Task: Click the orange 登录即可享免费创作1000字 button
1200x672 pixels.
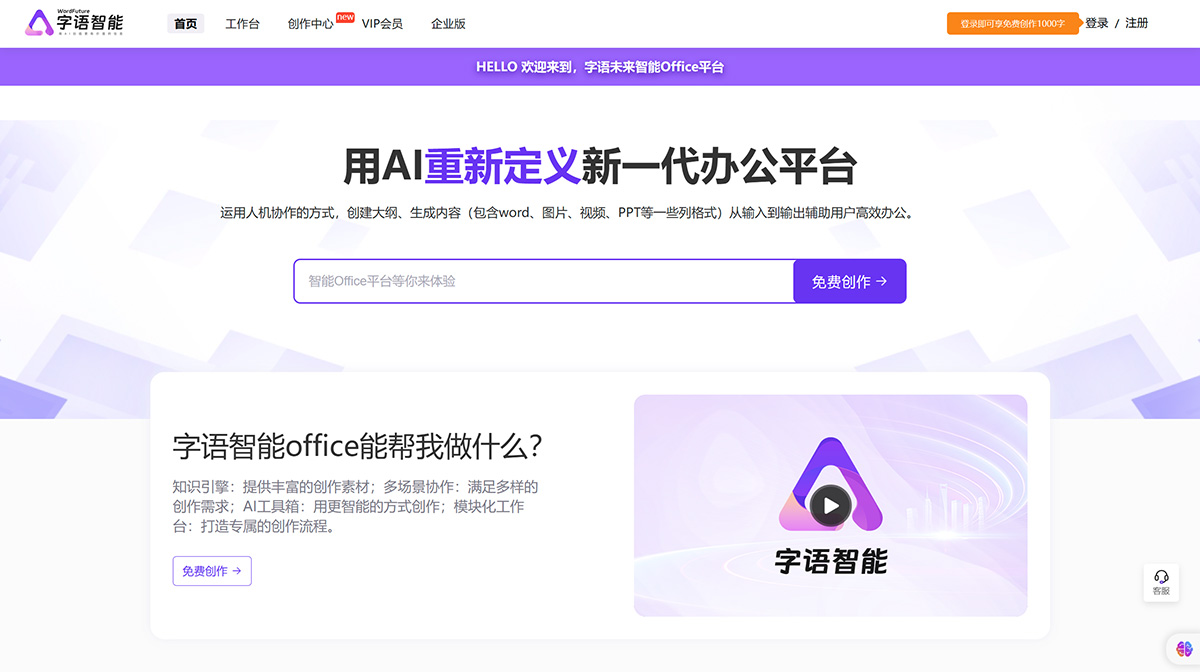Action: coord(1013,22)
